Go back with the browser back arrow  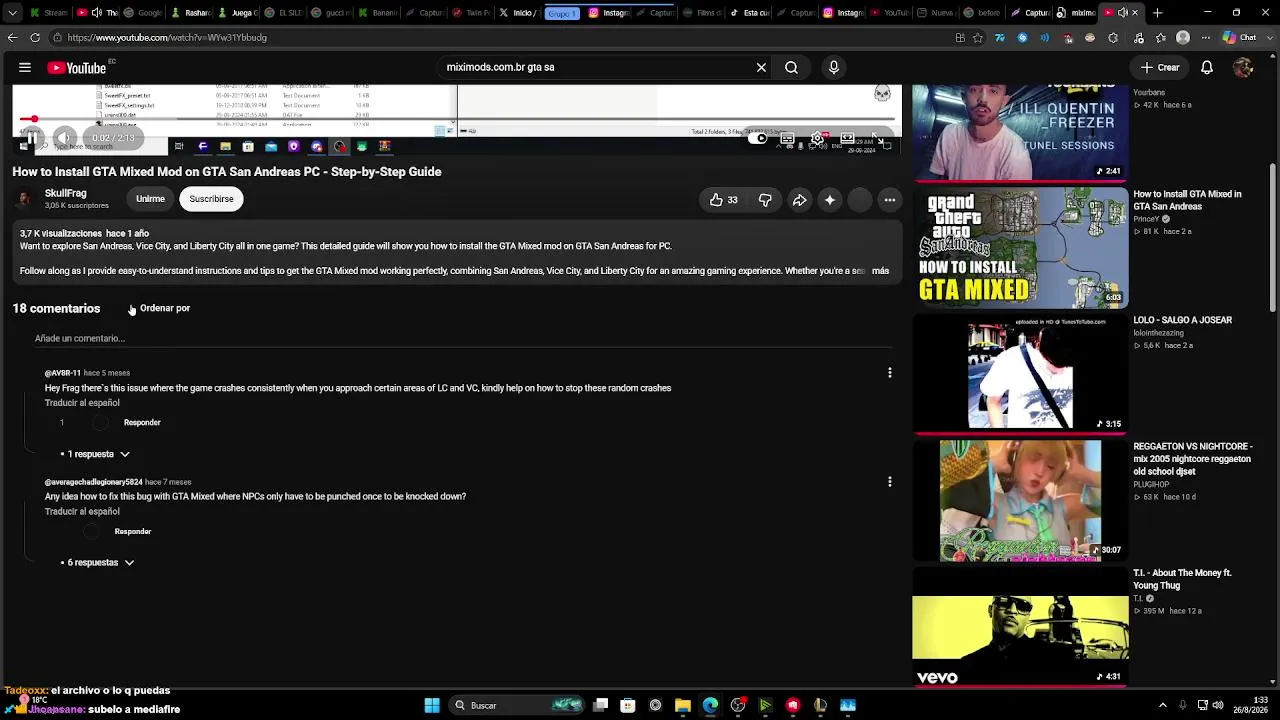tap(12, 37)
